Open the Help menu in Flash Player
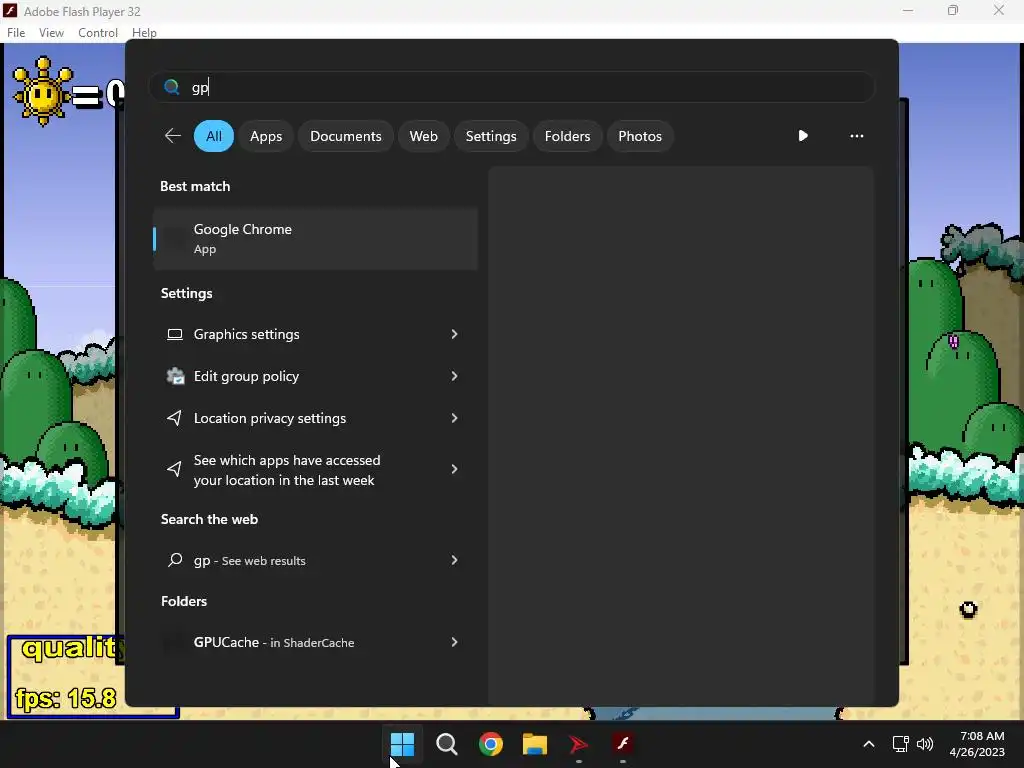 (144, 33)
